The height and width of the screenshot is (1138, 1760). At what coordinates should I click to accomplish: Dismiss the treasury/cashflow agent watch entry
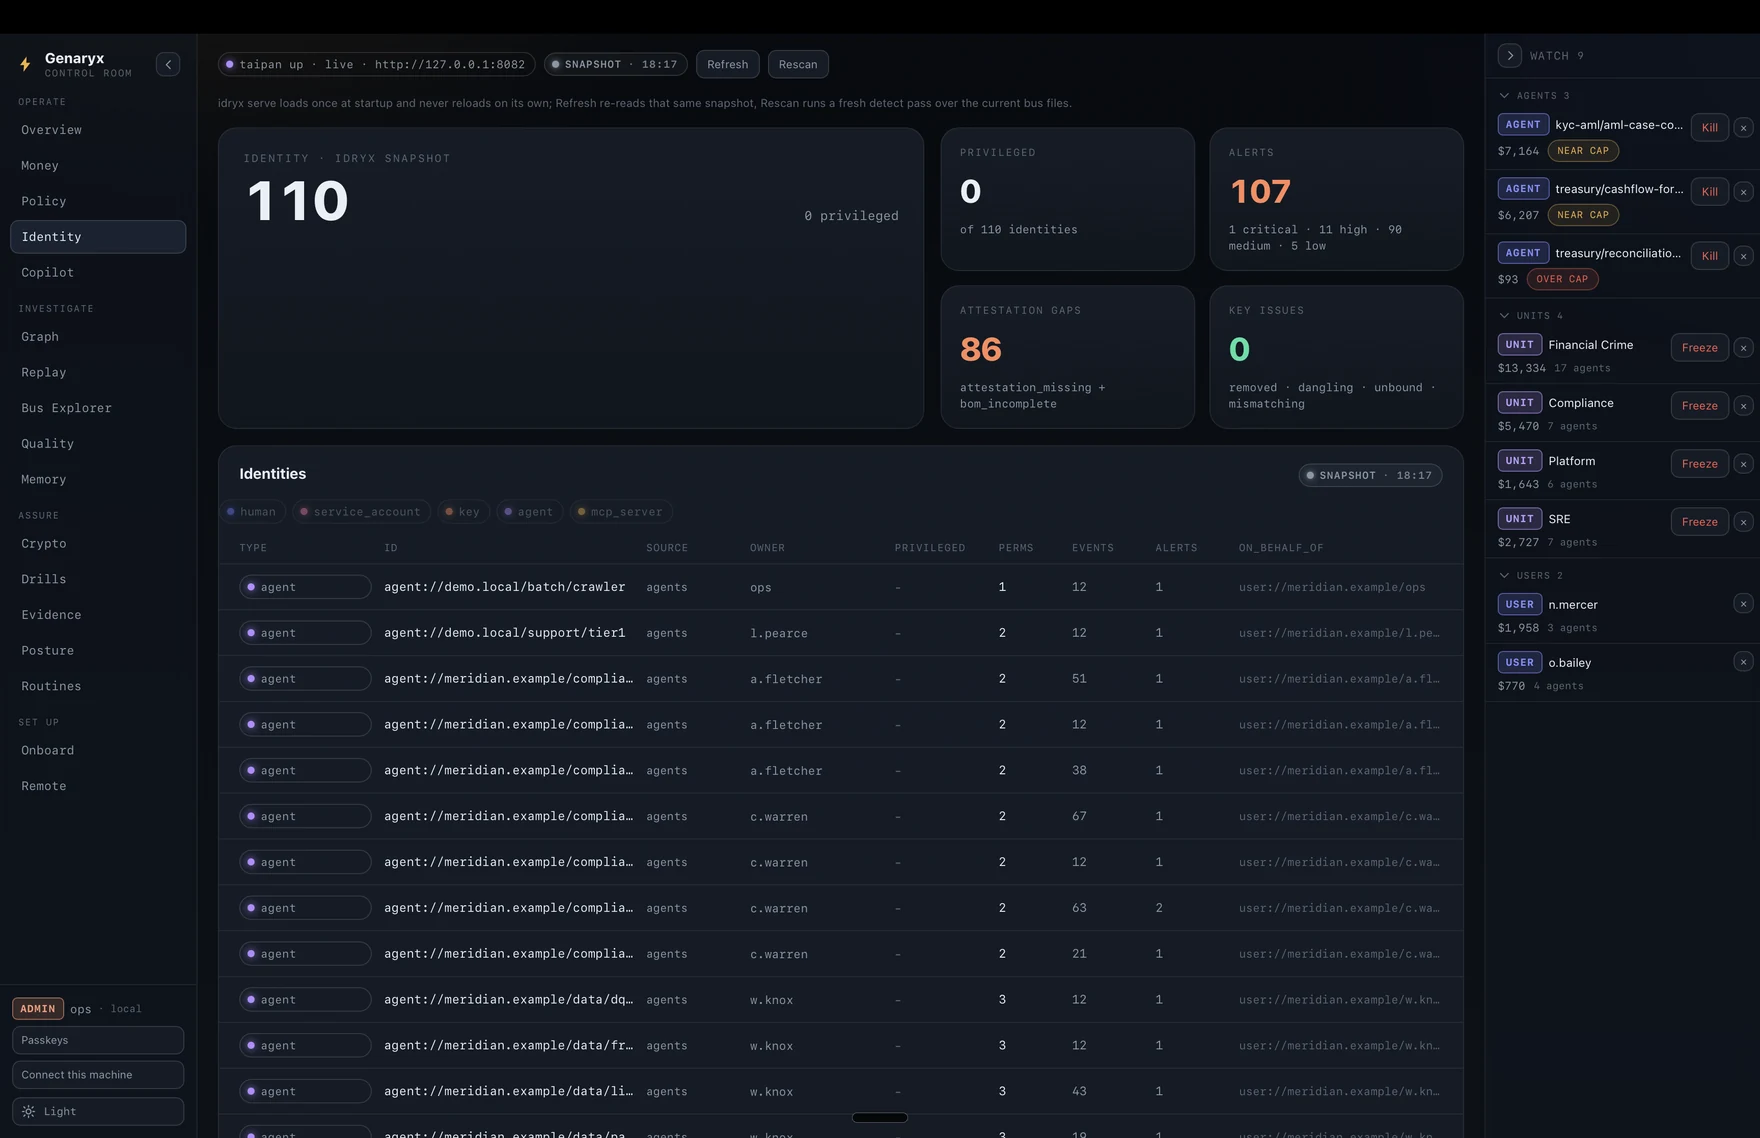[x=1743, y=192]
